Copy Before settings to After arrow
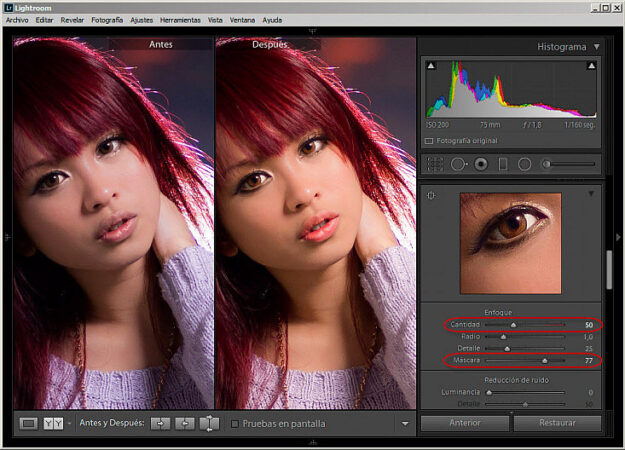This screenshot has height=450, width=625. (x=160, y=423)
